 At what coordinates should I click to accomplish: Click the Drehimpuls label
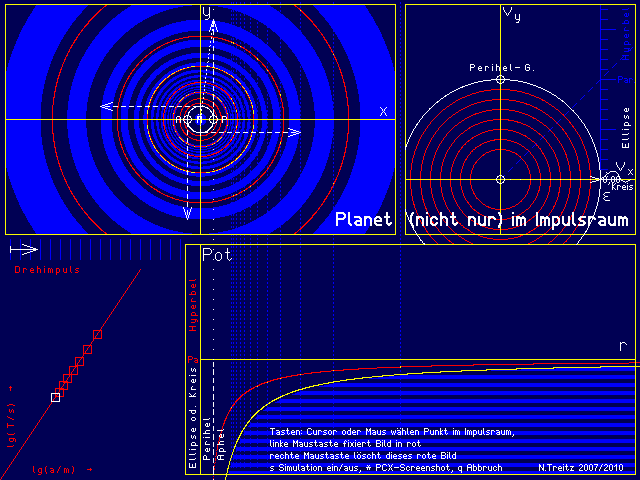(x=47, y=269)
